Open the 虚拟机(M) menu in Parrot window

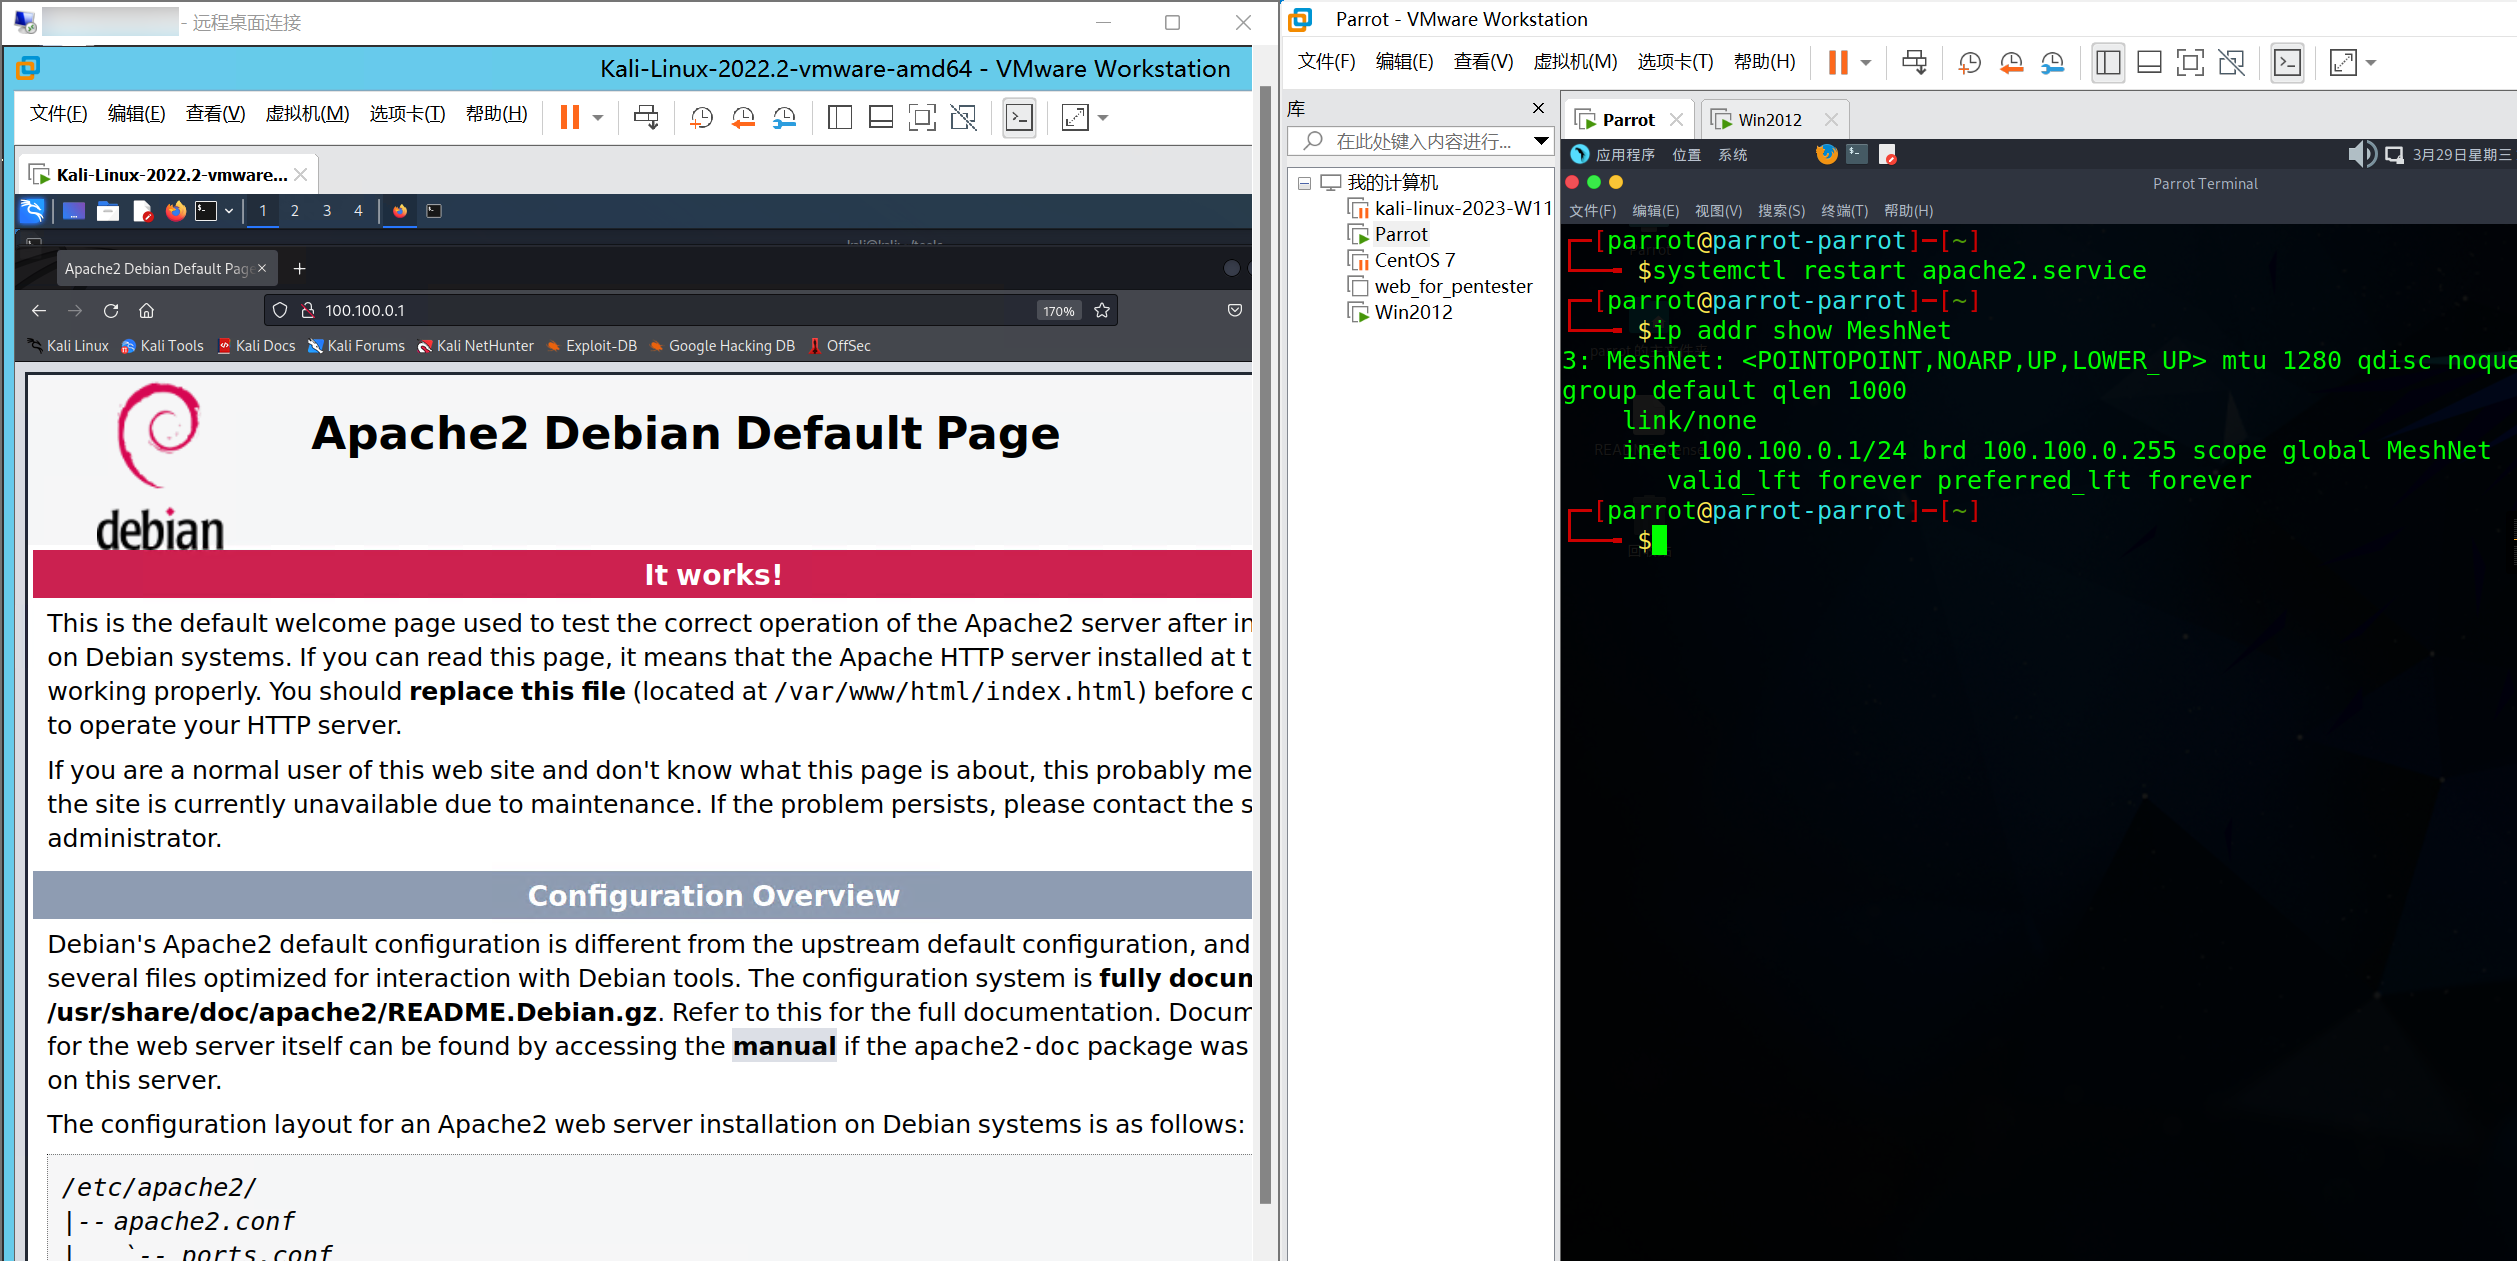(x=1575, y=62)
